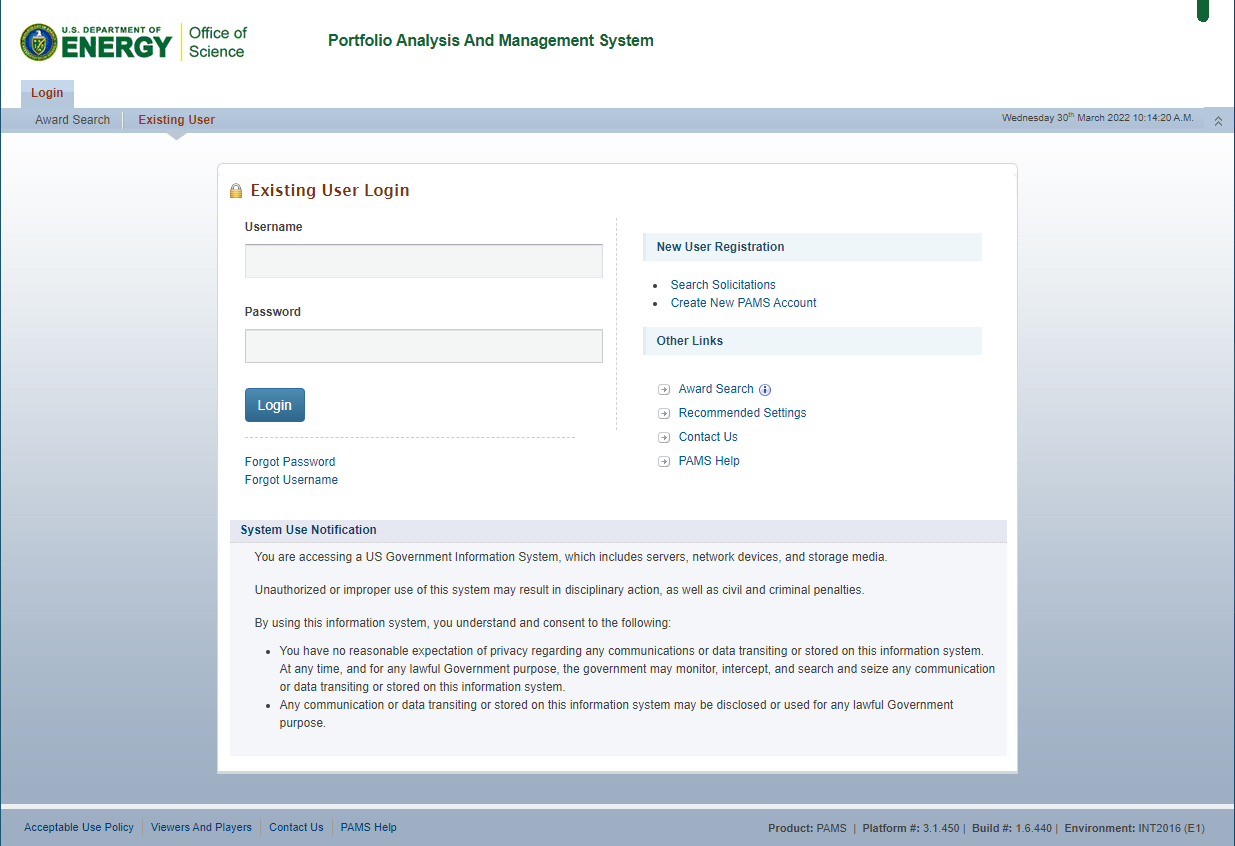
Task: Click the date and time display
Action: tap(1098, 118)
